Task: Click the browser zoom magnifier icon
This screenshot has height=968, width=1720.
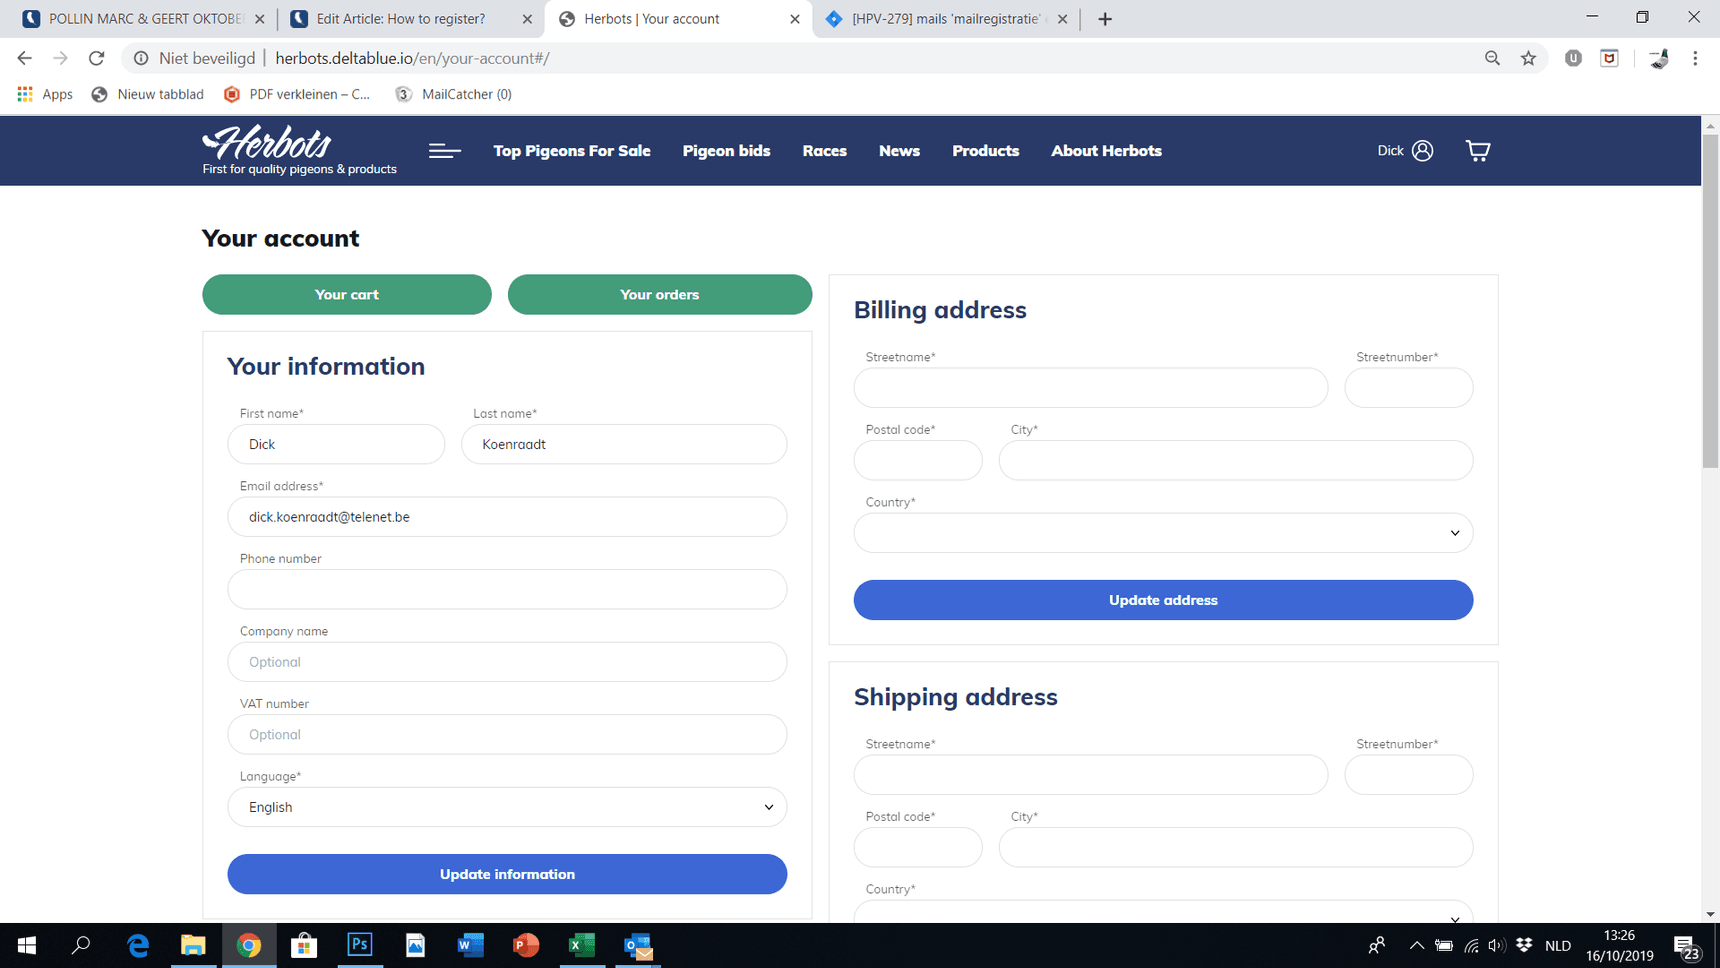Action: [x=1492, y=58]
